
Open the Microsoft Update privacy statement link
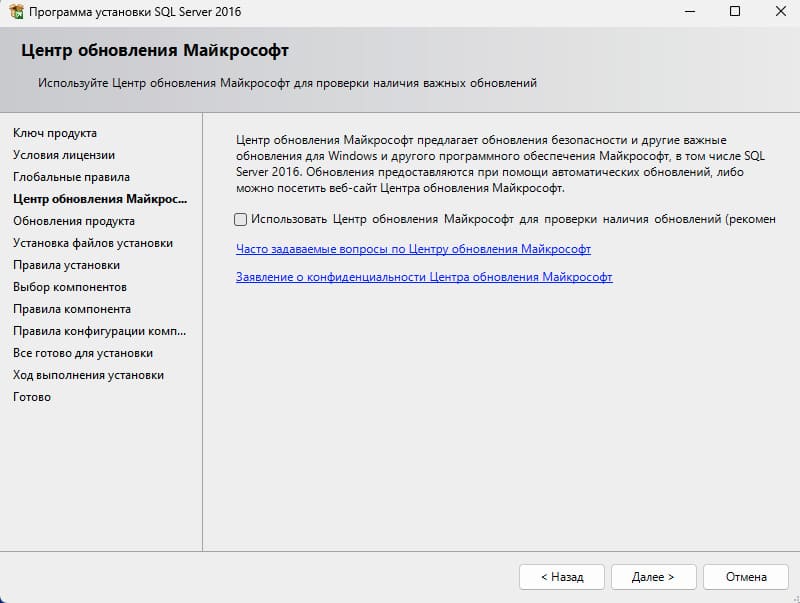[424, 277]
